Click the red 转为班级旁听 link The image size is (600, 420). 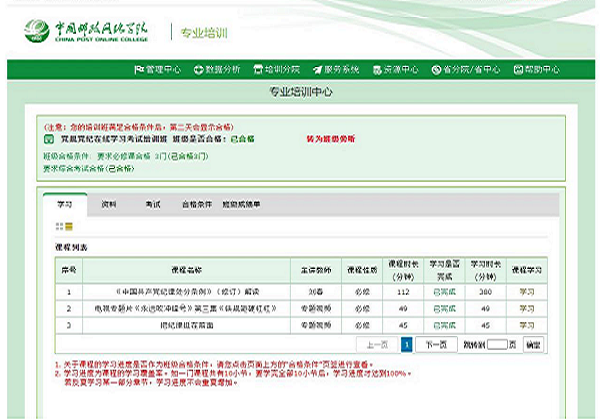click(x=329, y=139)
